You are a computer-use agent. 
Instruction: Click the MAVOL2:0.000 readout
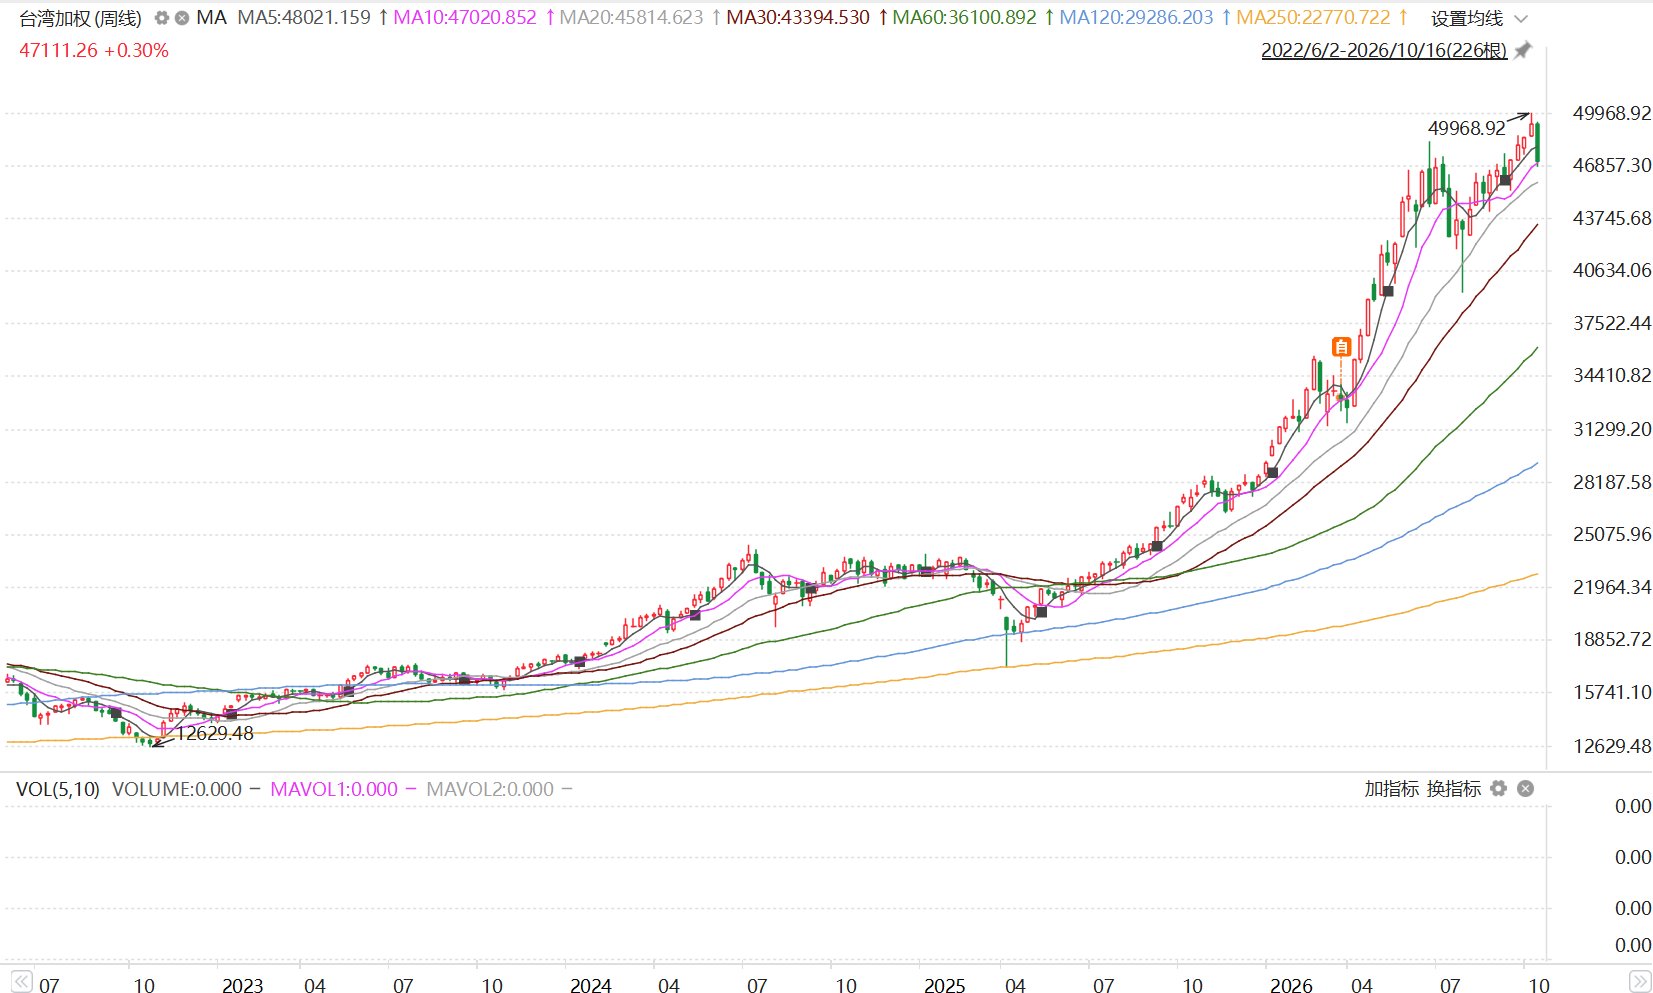490,789
